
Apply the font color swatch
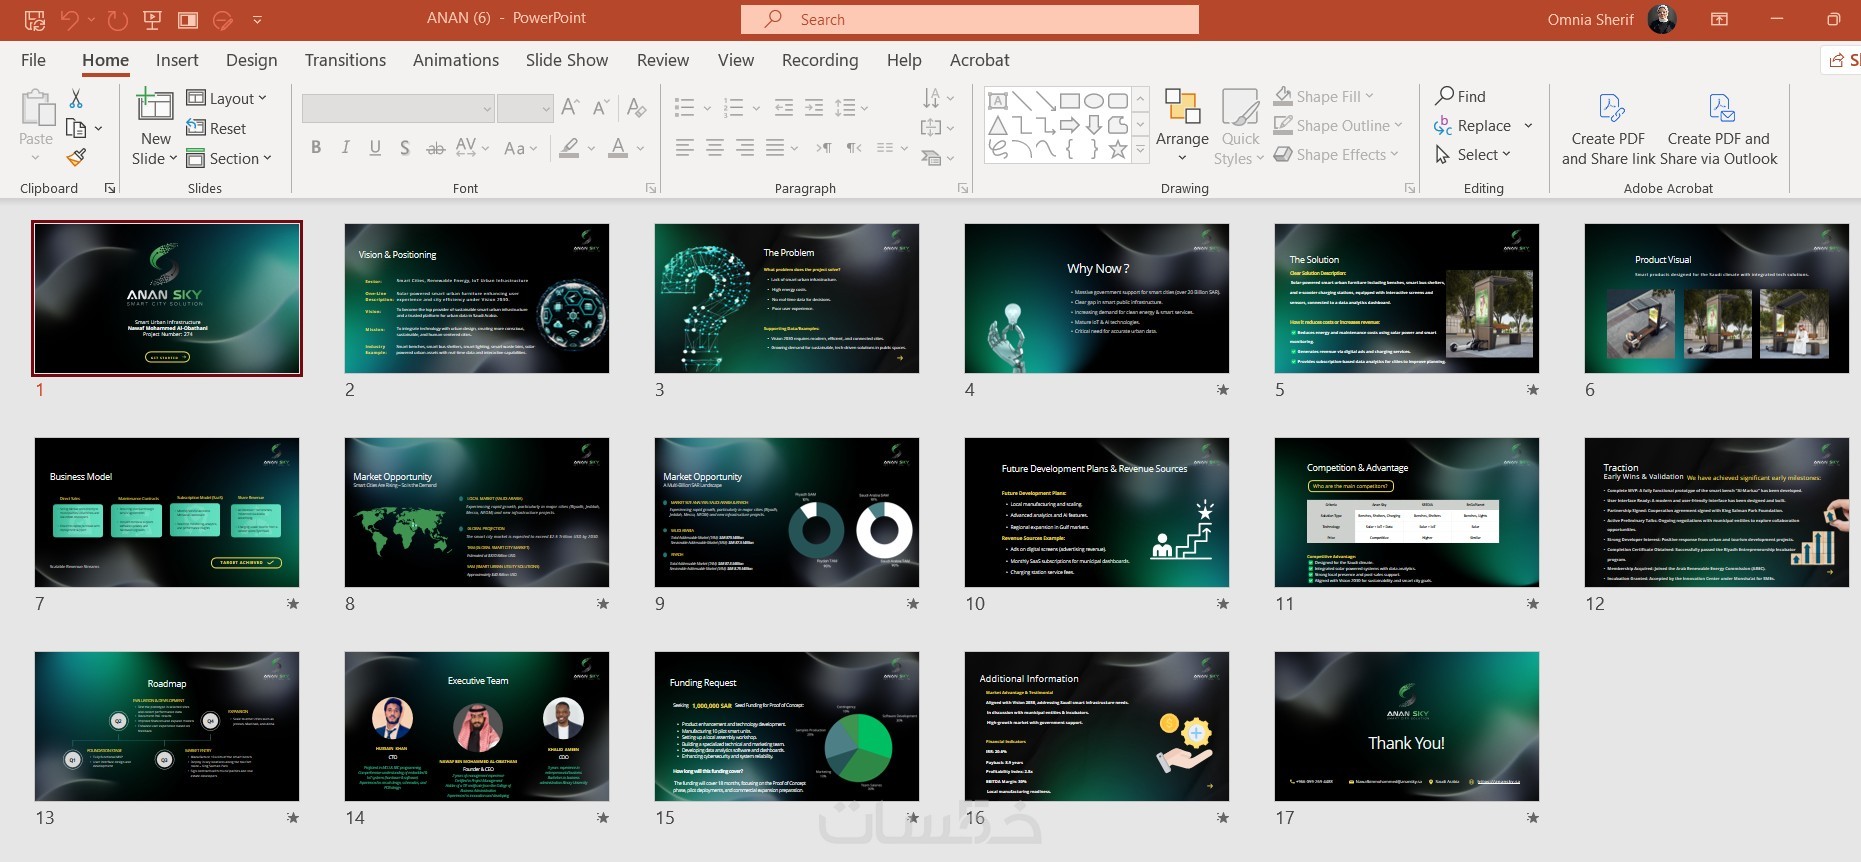[619, 148]
